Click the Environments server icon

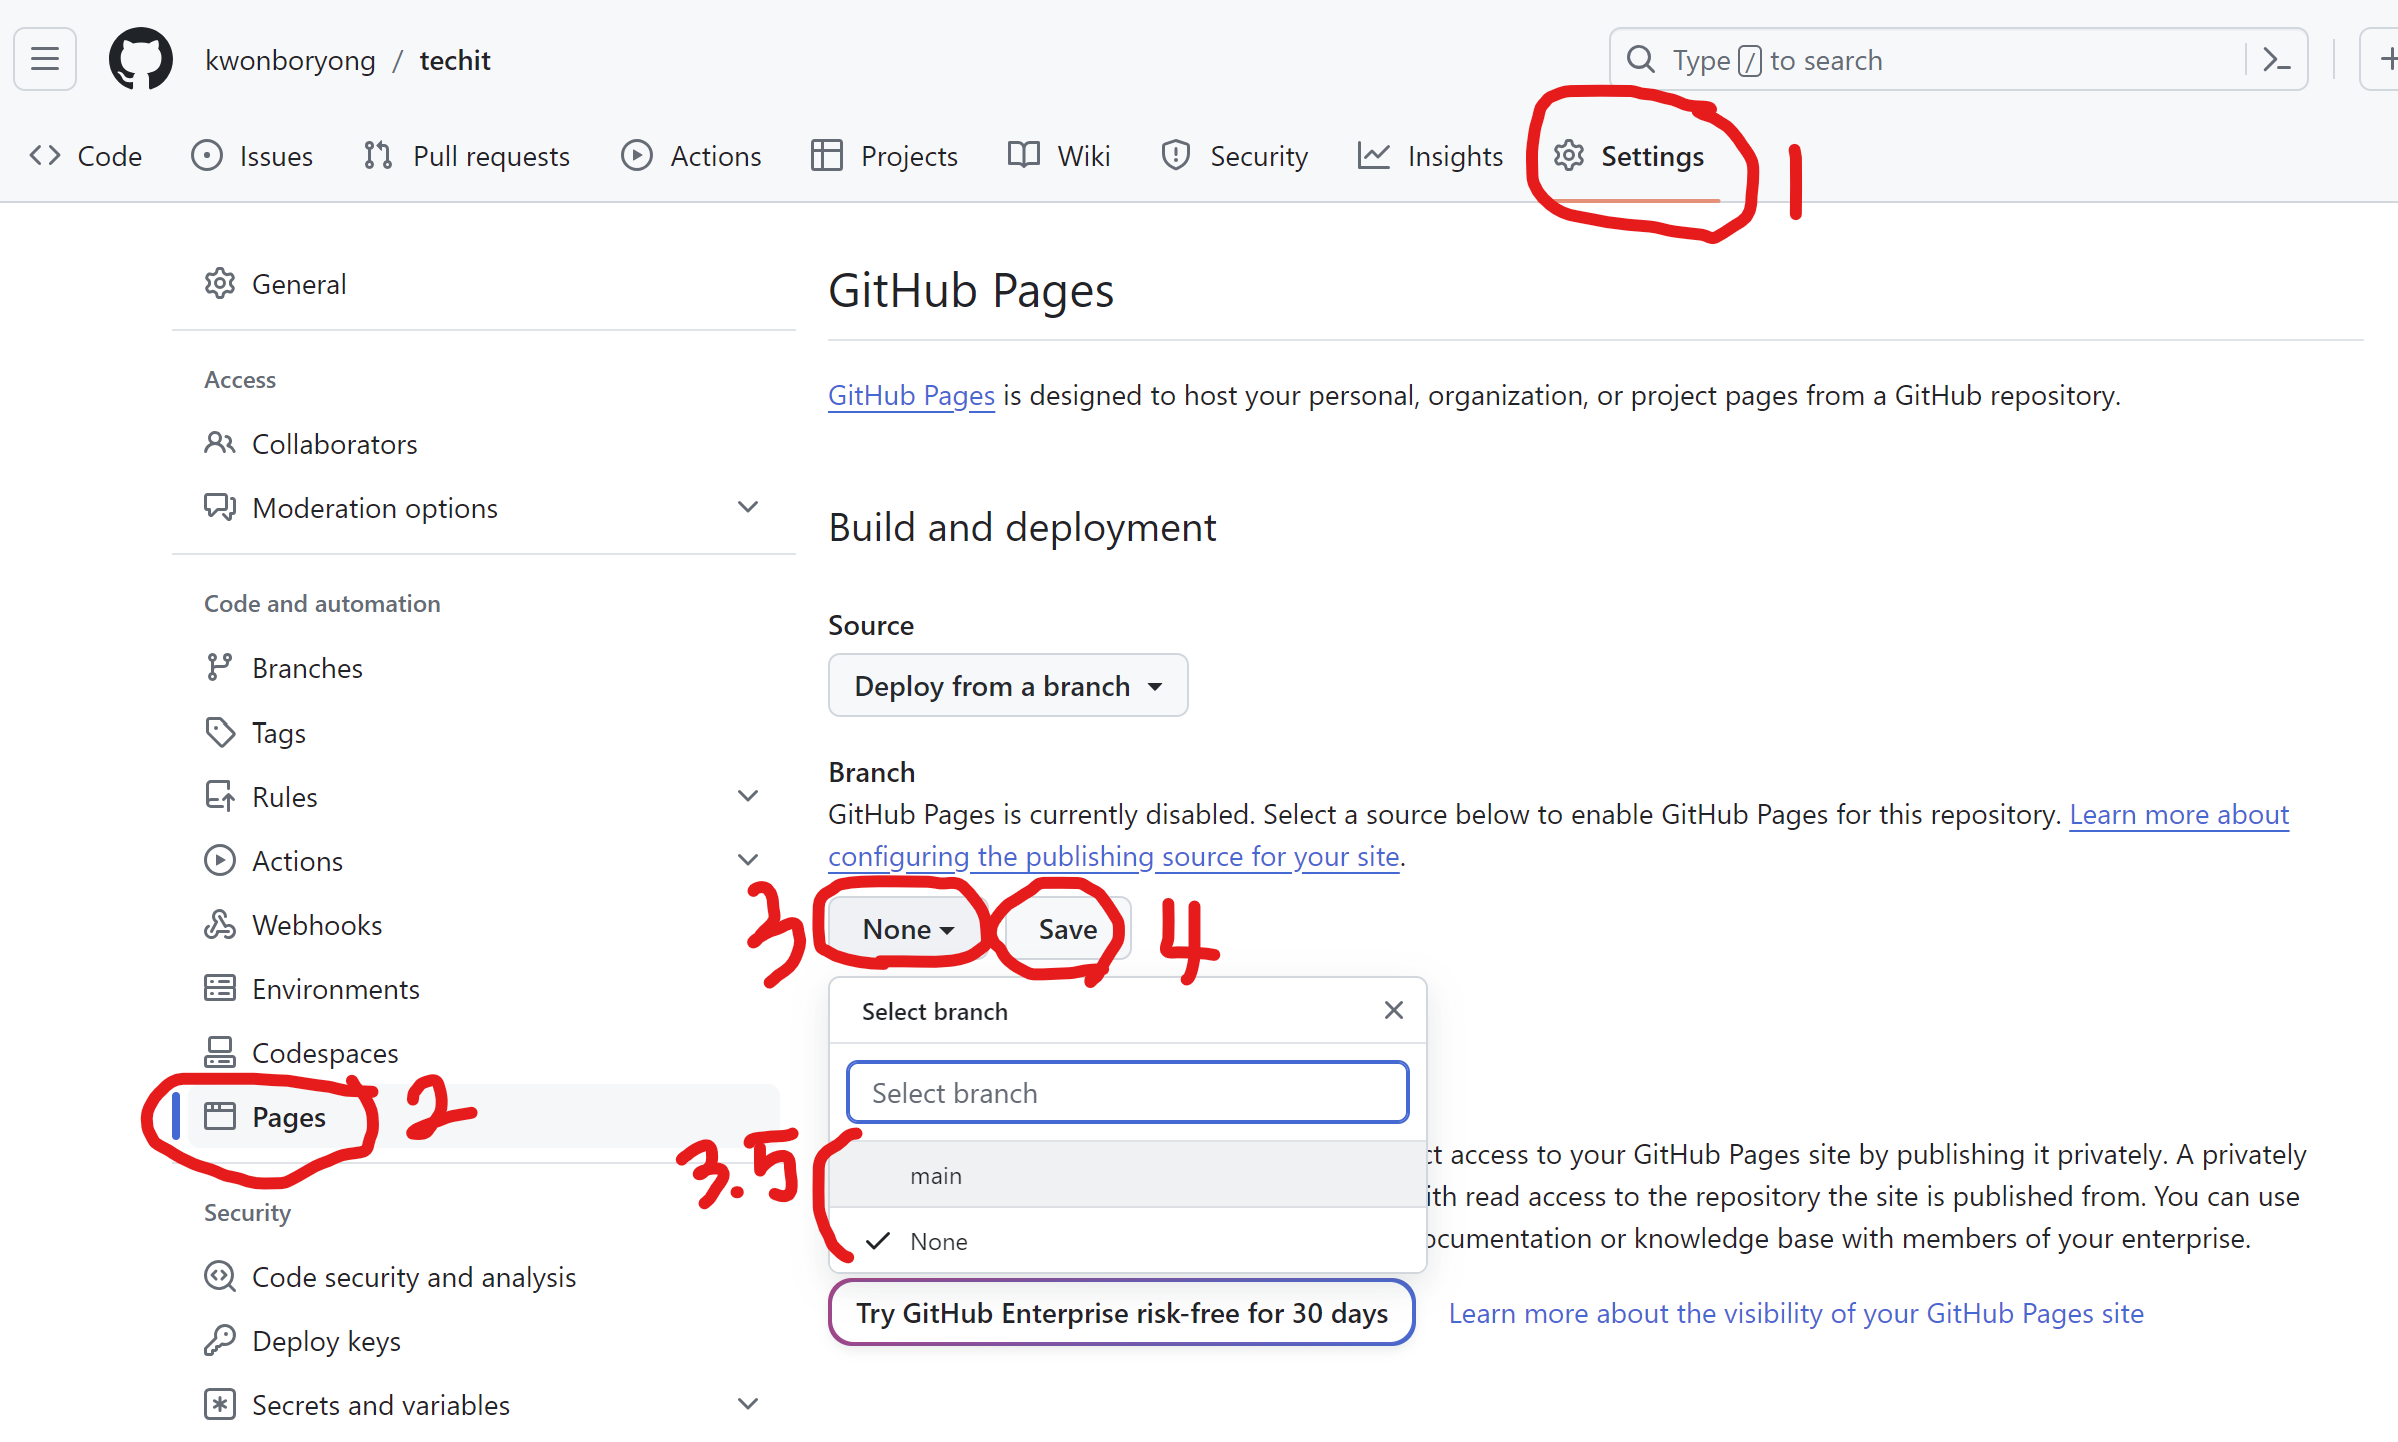pos(220,989)
